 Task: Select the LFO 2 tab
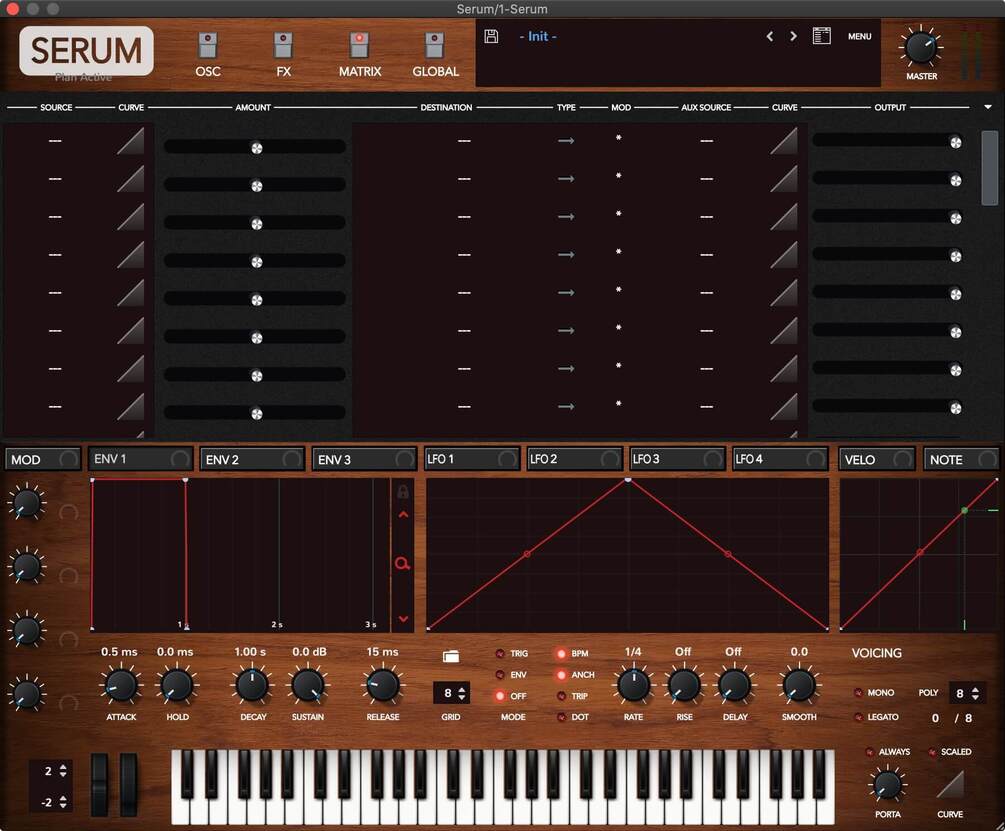click(574, 459)
